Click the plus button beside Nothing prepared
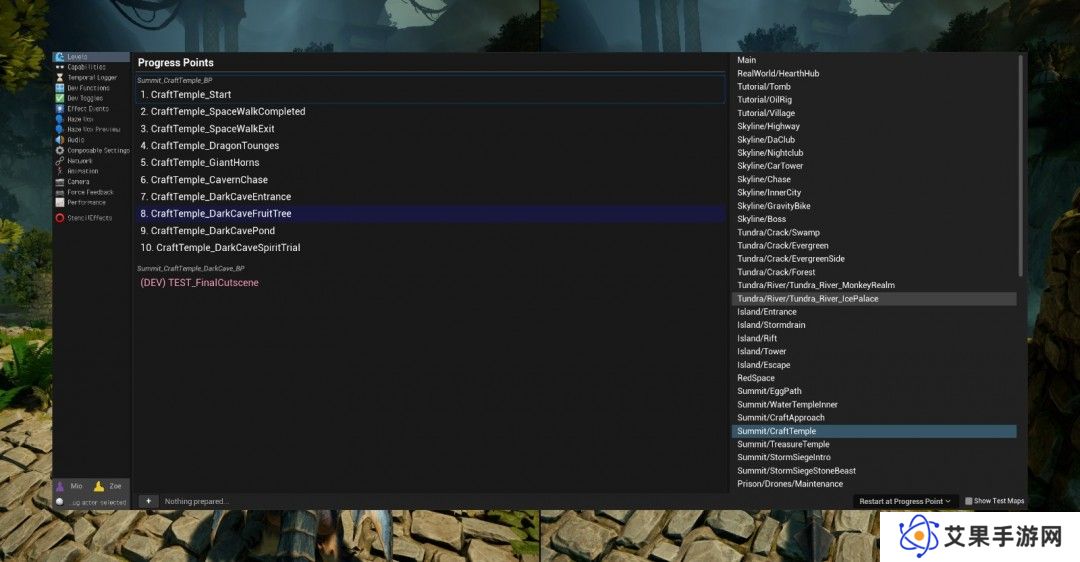1080x562 pixels. coord(148,501)
